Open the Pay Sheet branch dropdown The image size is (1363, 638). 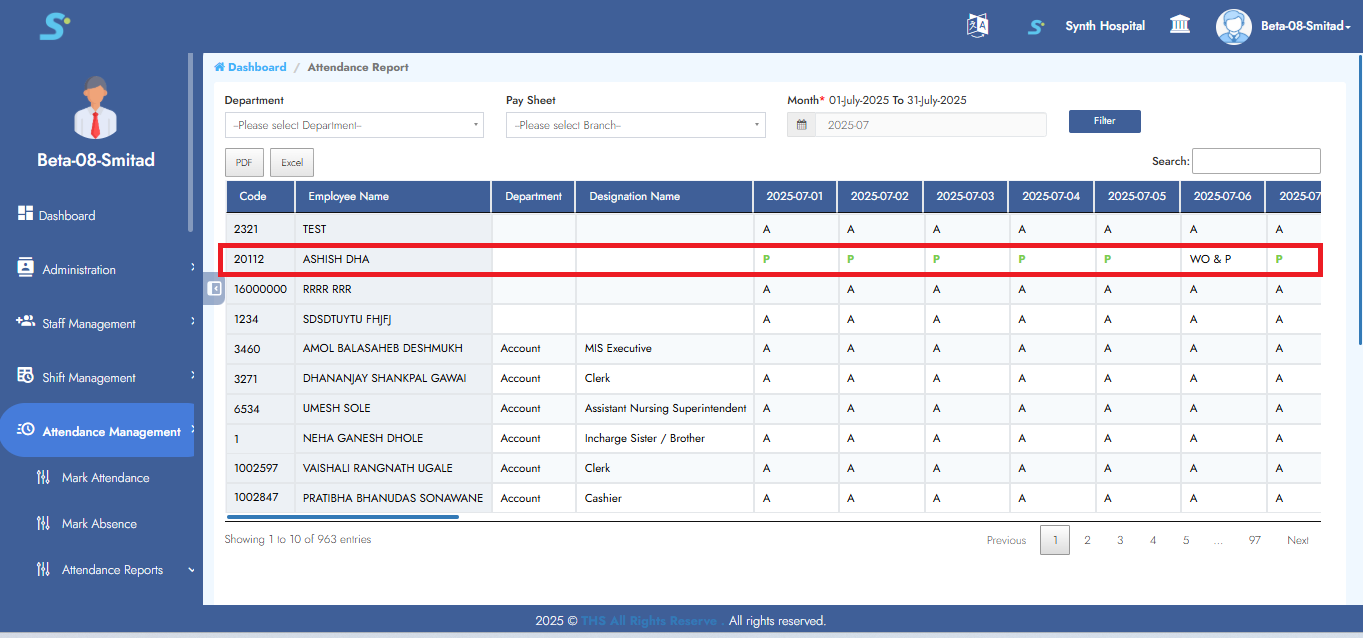pos(635,125)
